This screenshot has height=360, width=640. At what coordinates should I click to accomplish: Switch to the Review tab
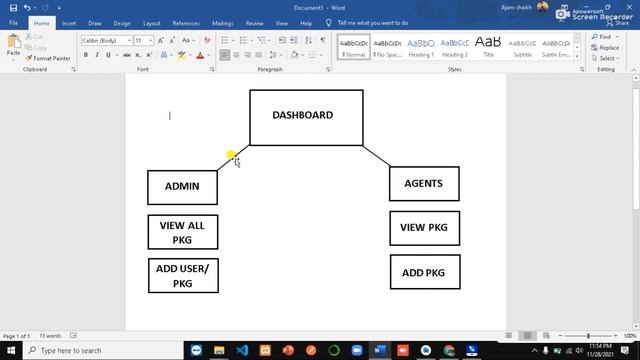click(254, 23)
